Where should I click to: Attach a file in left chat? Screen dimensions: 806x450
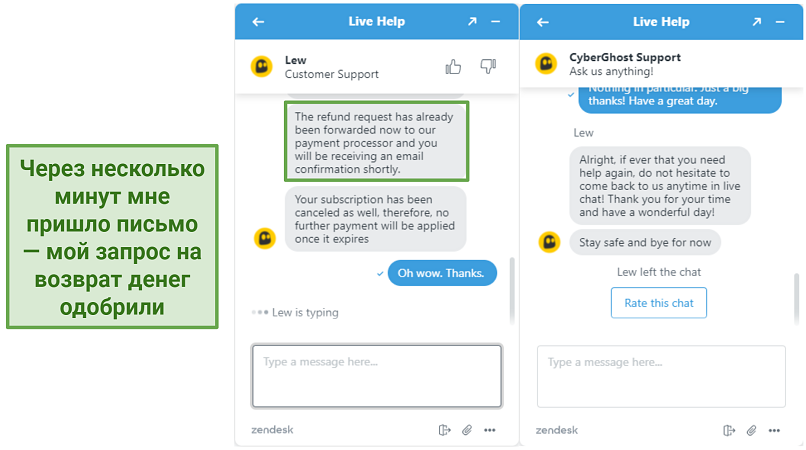click(467, 430)
